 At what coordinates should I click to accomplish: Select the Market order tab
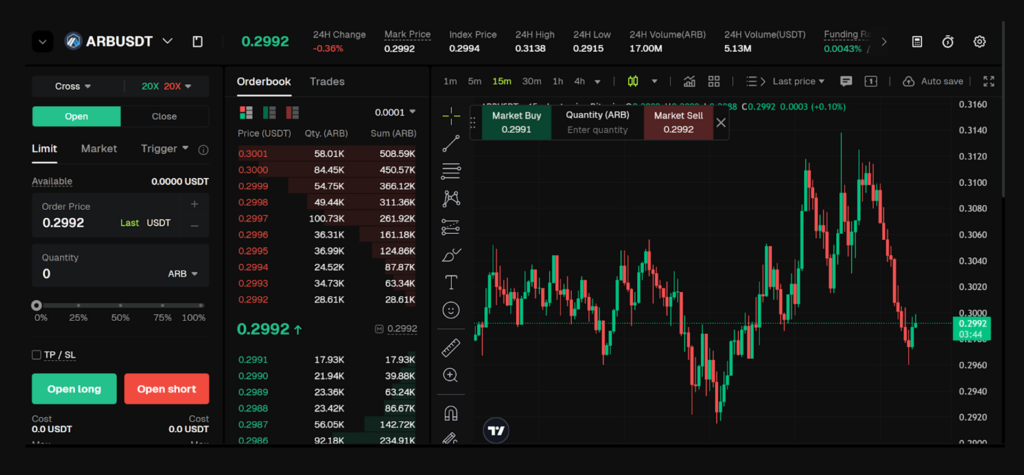[99, 148]
